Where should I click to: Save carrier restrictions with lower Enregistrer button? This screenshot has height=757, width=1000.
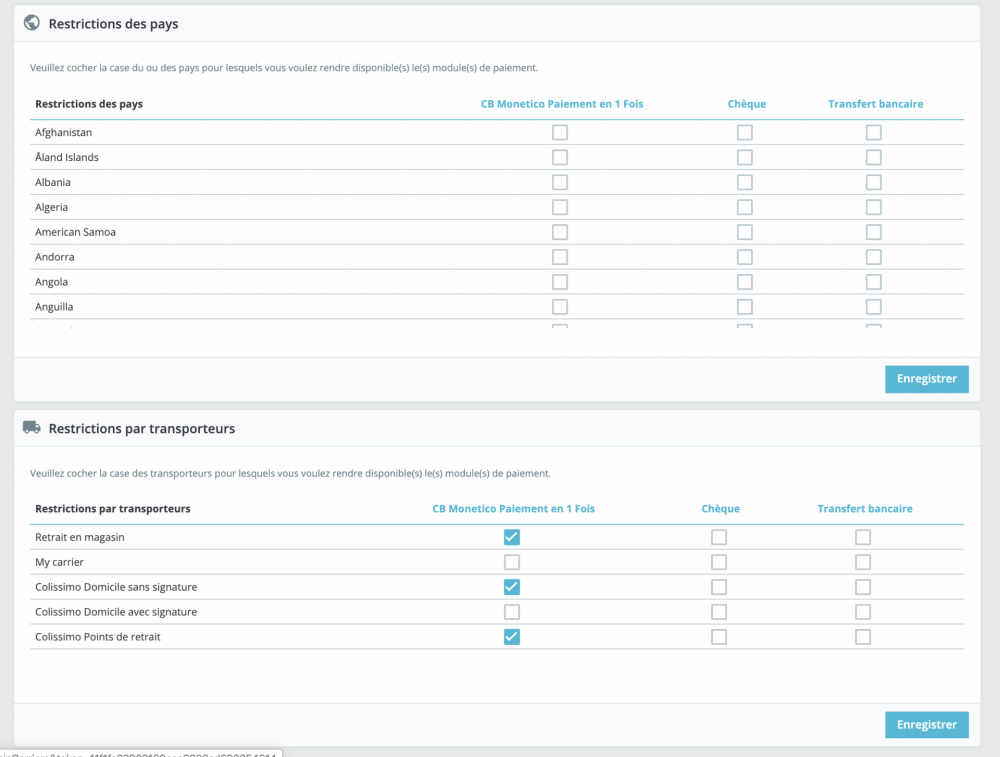[x=927, y=724]
